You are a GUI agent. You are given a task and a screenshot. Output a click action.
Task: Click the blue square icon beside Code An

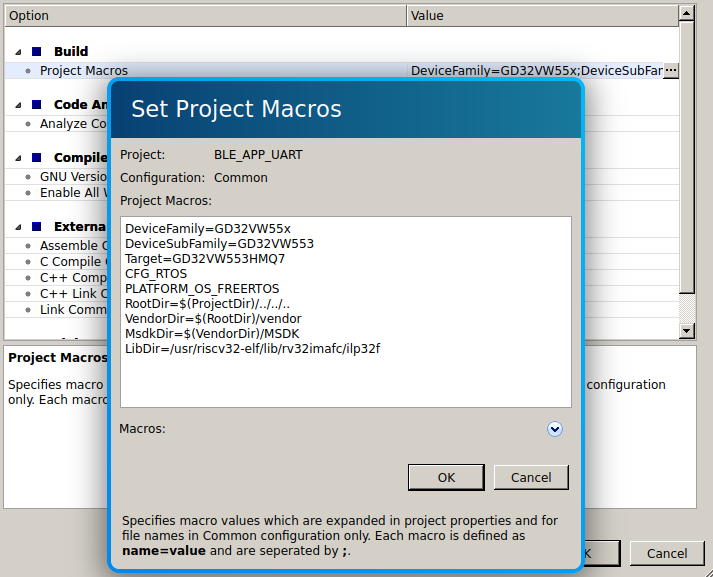pos(36,104)
